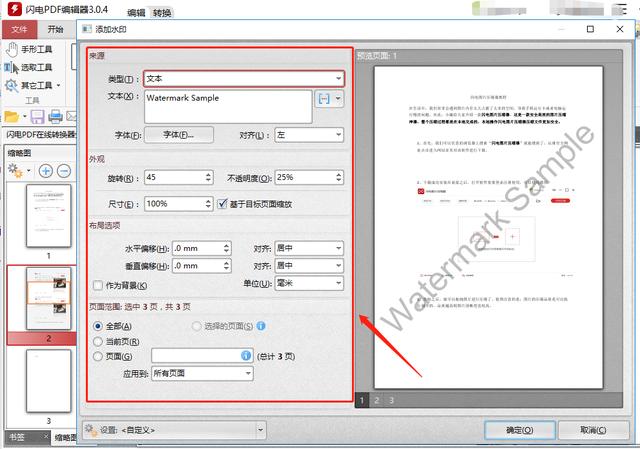640x449 pixels.
Task: Click the email envelope icon in toolbar
Action: coord(71,117)
